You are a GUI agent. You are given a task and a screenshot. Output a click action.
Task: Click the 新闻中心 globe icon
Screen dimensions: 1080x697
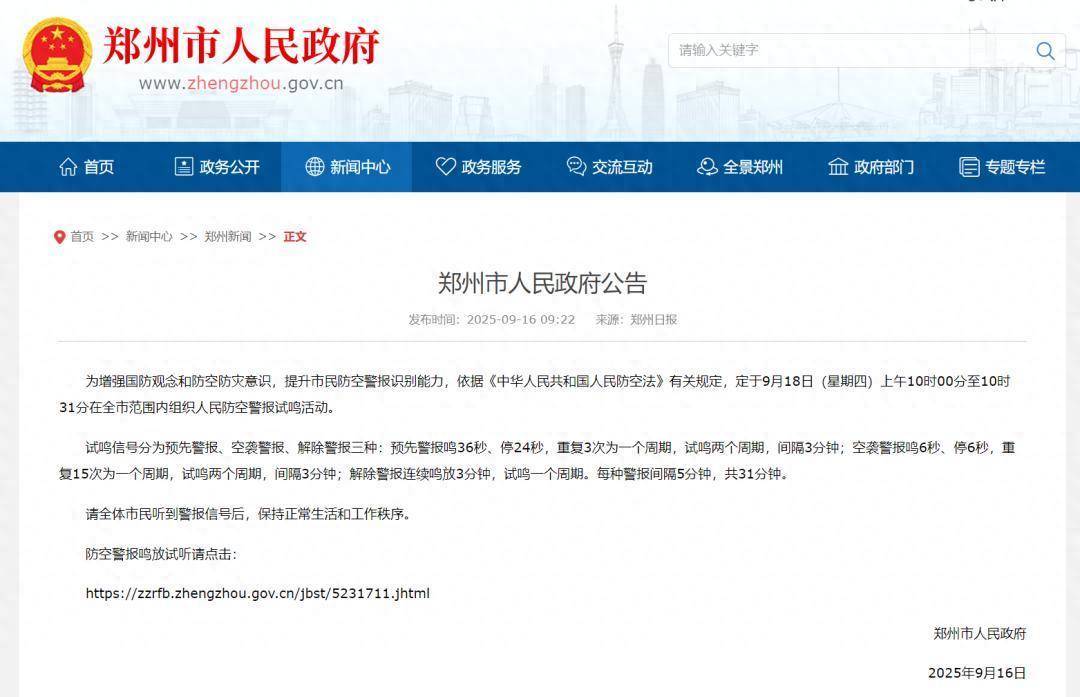point(315,167)
